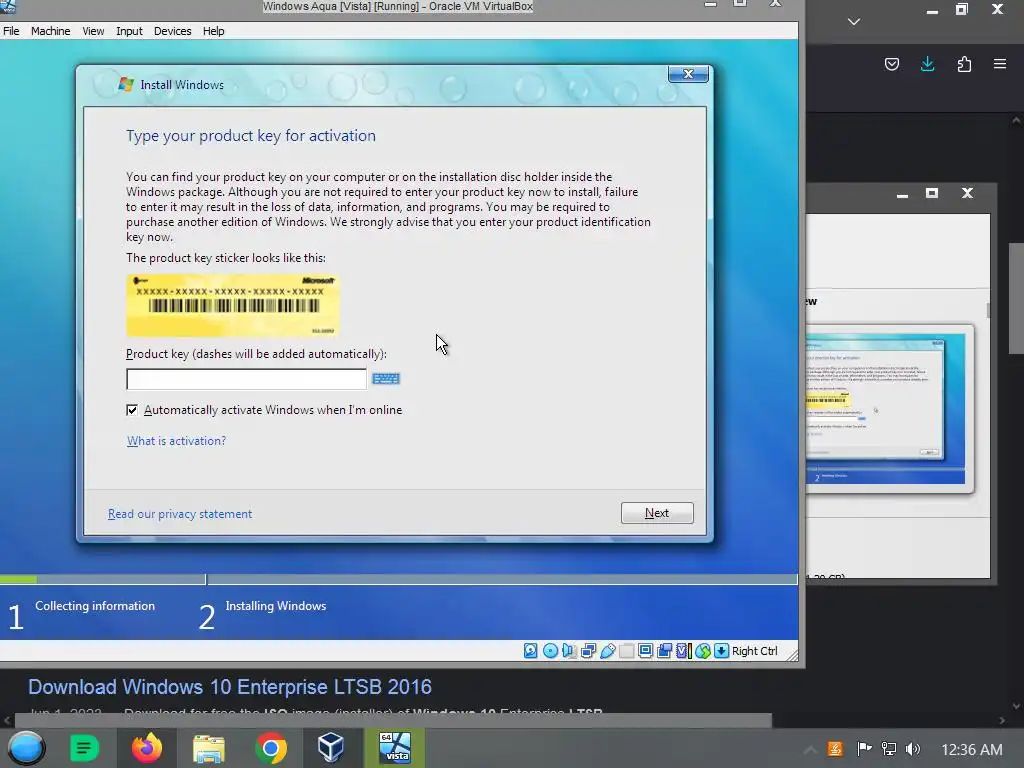The width and height of the screenshot is (1024, 768).
Task: Open the Input menu
Action: pos(129,31)
